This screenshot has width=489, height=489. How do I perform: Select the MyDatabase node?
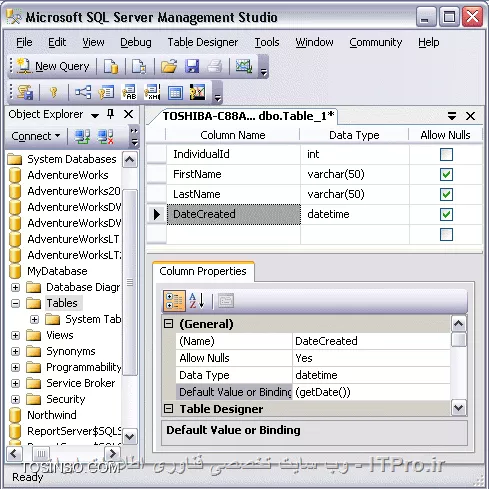point(57,271)
